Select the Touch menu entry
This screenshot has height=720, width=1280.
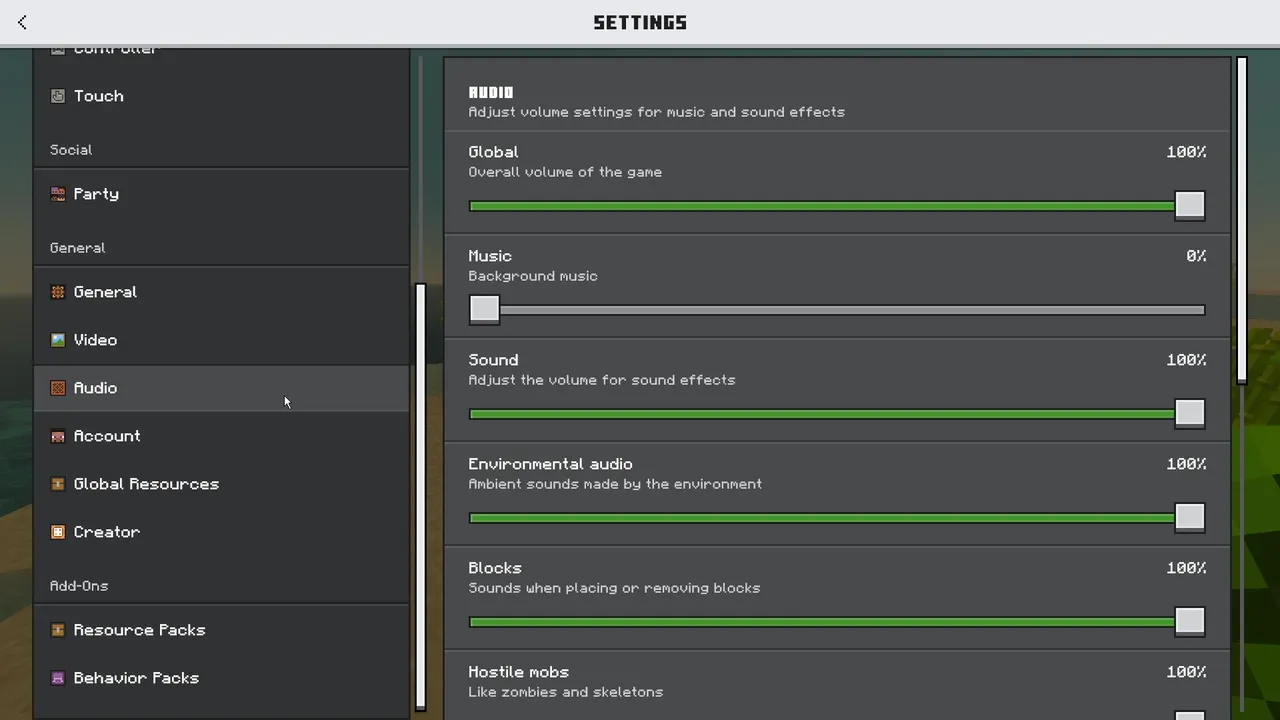click(x=221, y=96)
